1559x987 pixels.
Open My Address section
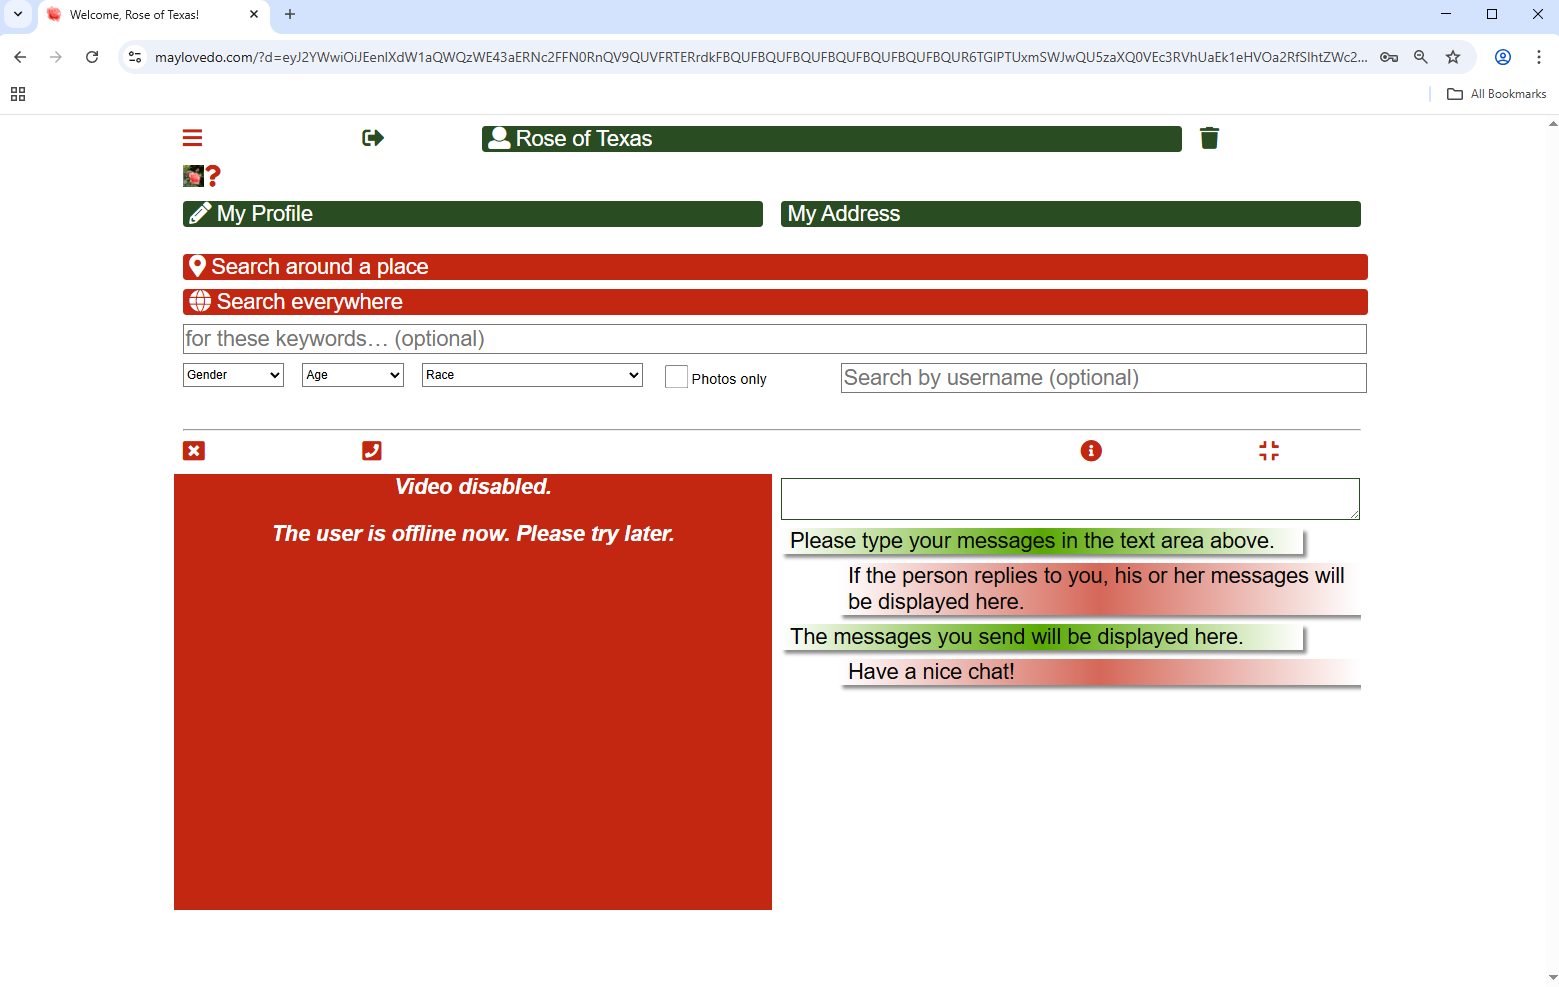coord(1070,214)
